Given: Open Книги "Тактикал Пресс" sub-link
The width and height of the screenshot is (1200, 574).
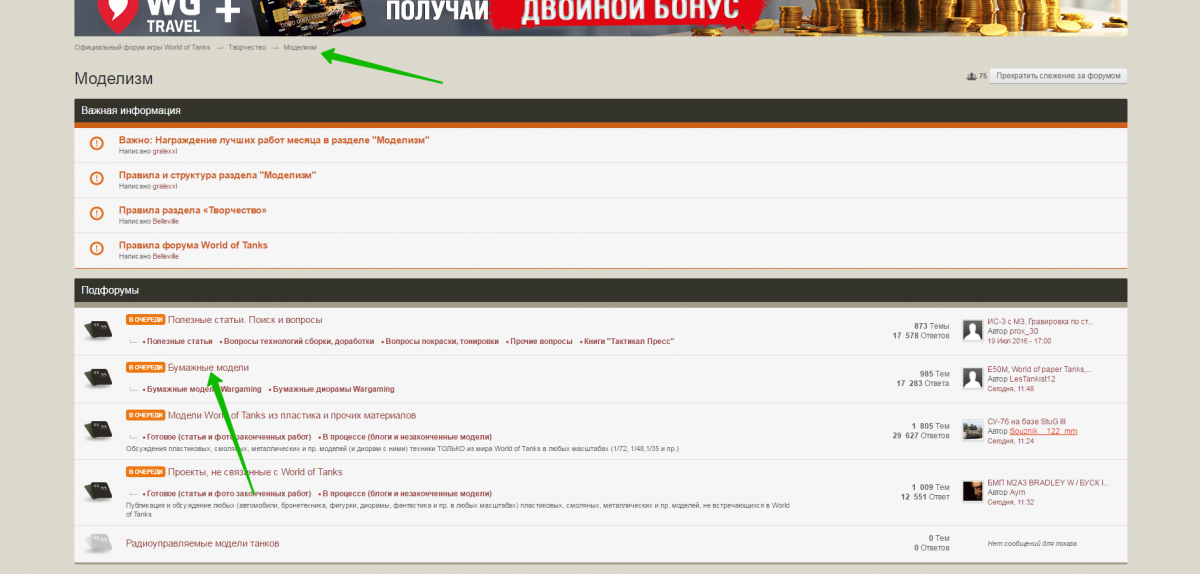Looking at the screenshot, I should tap(627, 341).
